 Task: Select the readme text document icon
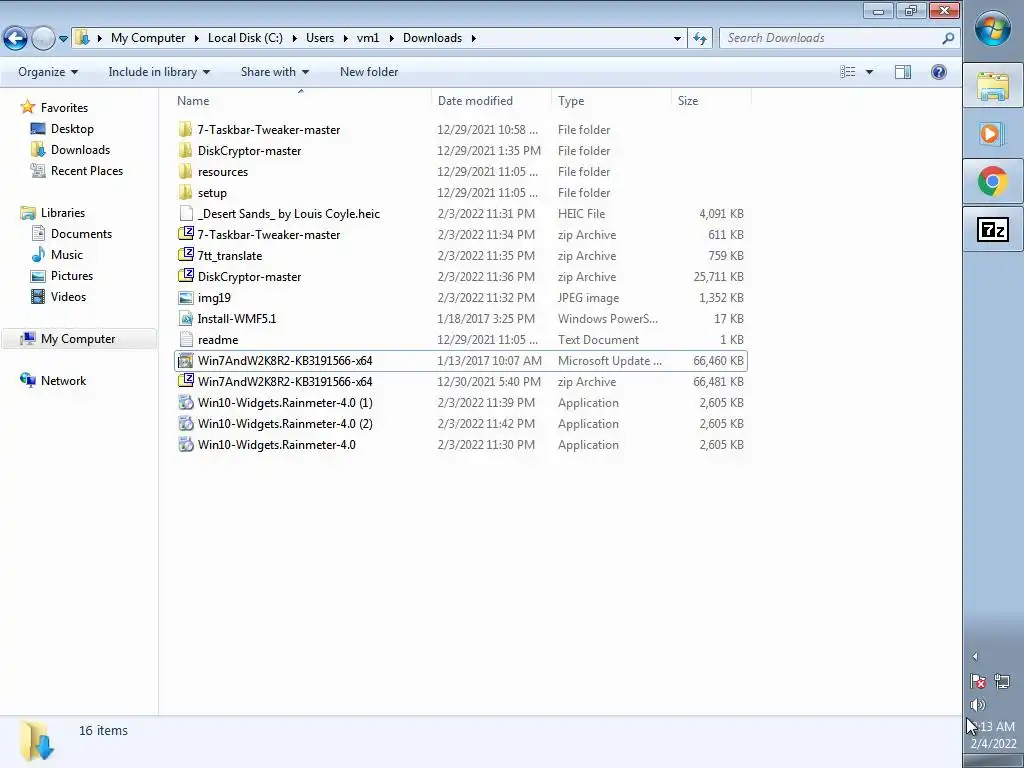185,340
